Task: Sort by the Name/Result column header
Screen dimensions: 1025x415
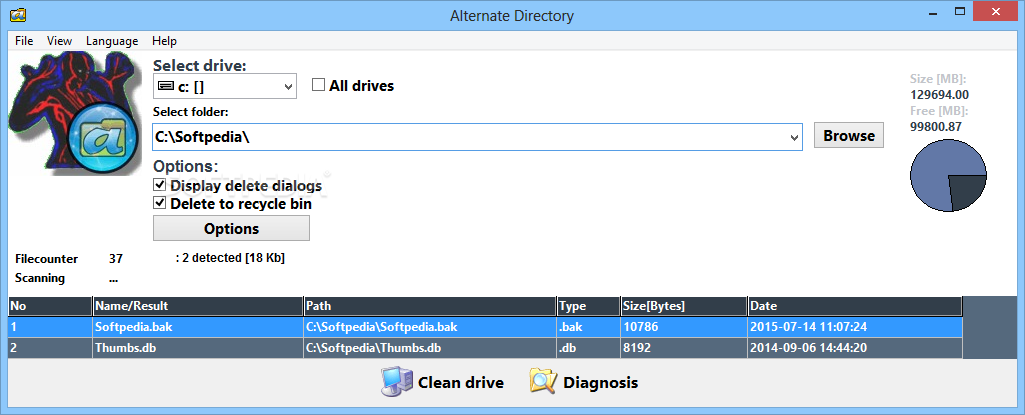Action: point(198,306)
